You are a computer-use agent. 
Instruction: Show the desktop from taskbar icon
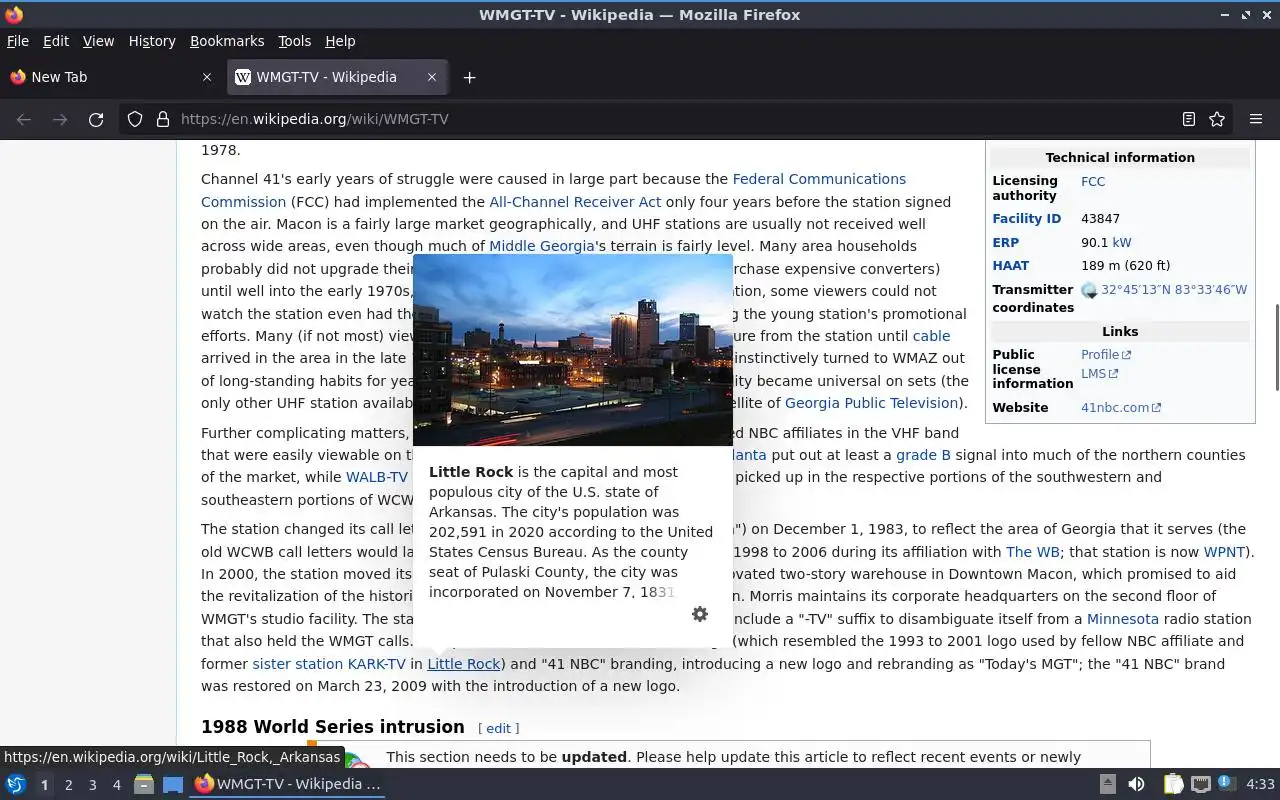tap(173, 784)
